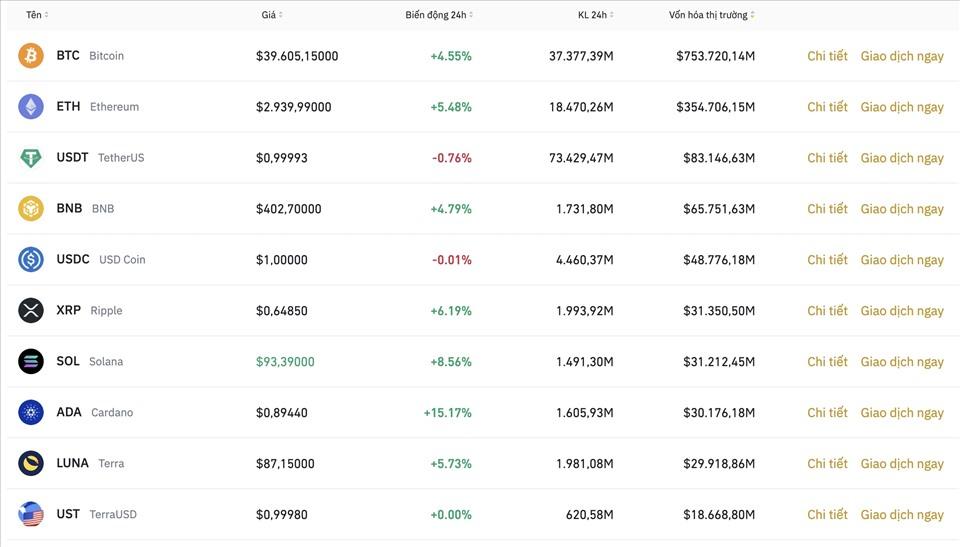Sort by Biến động 24h header

pos(438,15)
